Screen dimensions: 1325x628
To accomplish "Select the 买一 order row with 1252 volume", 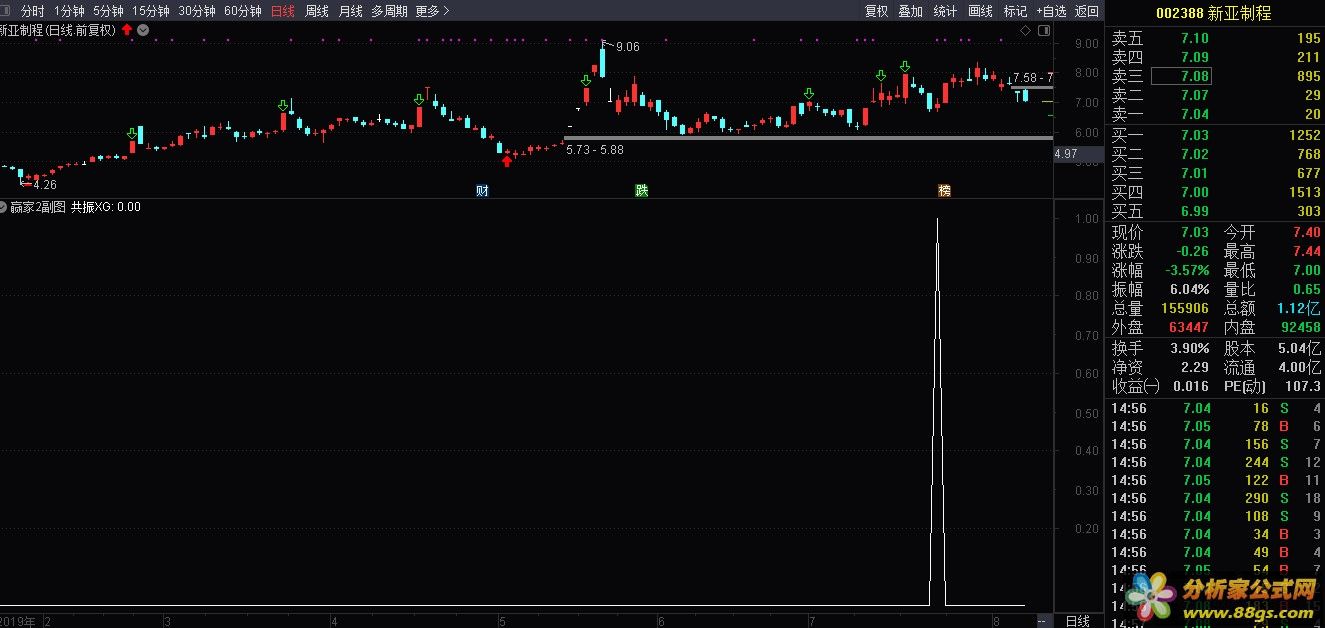I will pos(1215,135).
